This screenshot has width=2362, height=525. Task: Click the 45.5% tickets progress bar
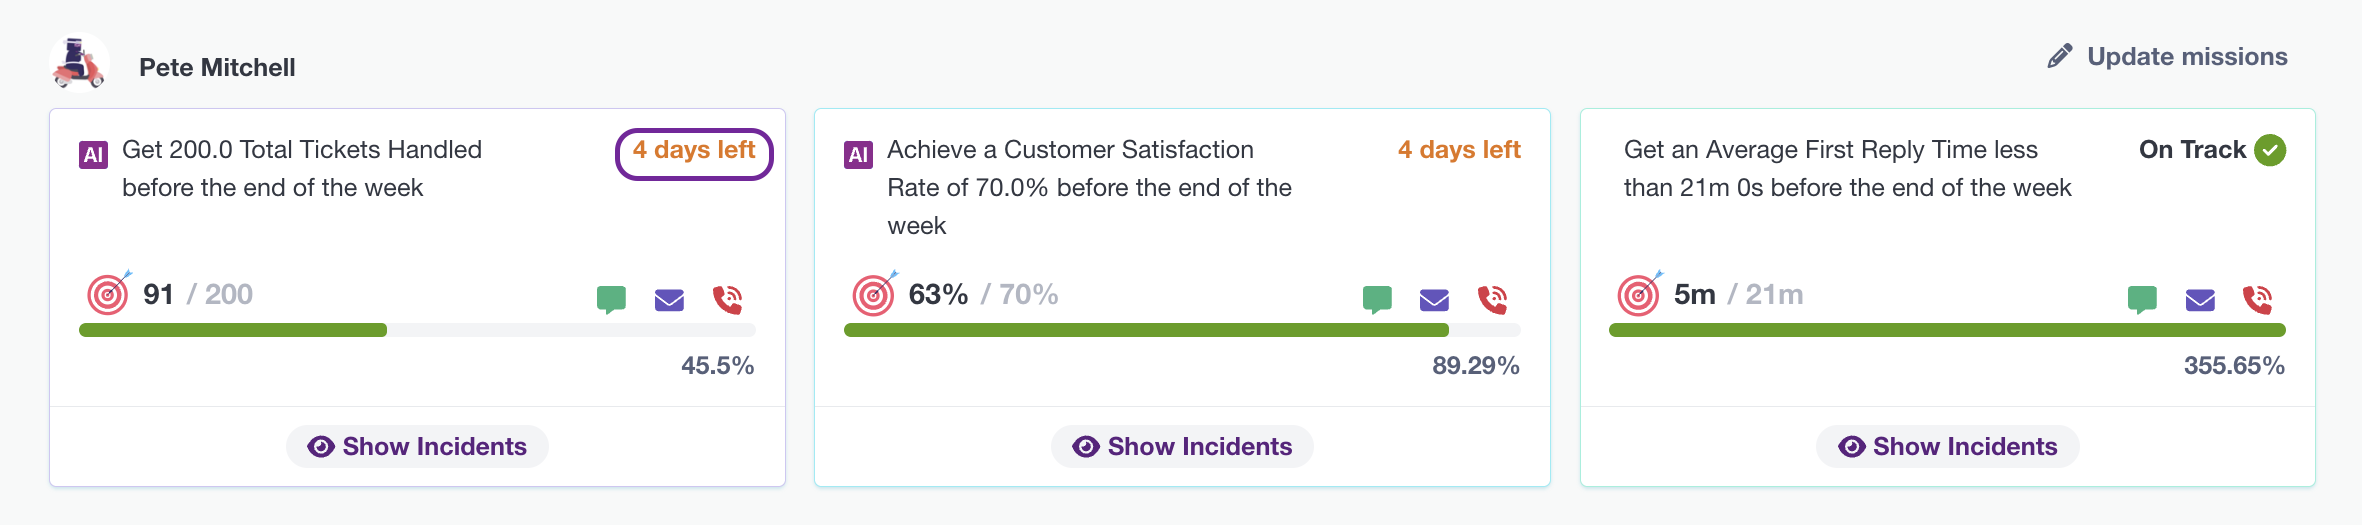tap(417, 330)
